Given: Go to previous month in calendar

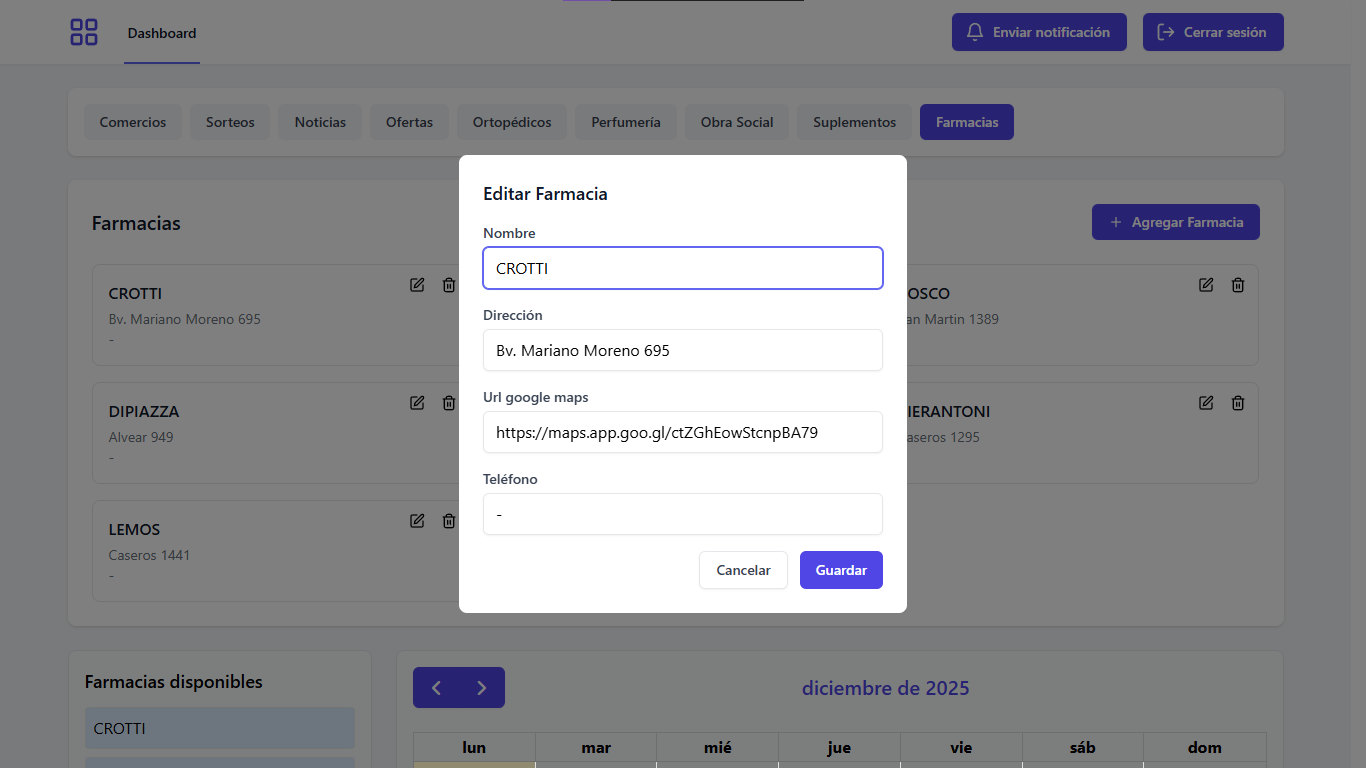Looking at the screenshot, I should pos(436,688).
